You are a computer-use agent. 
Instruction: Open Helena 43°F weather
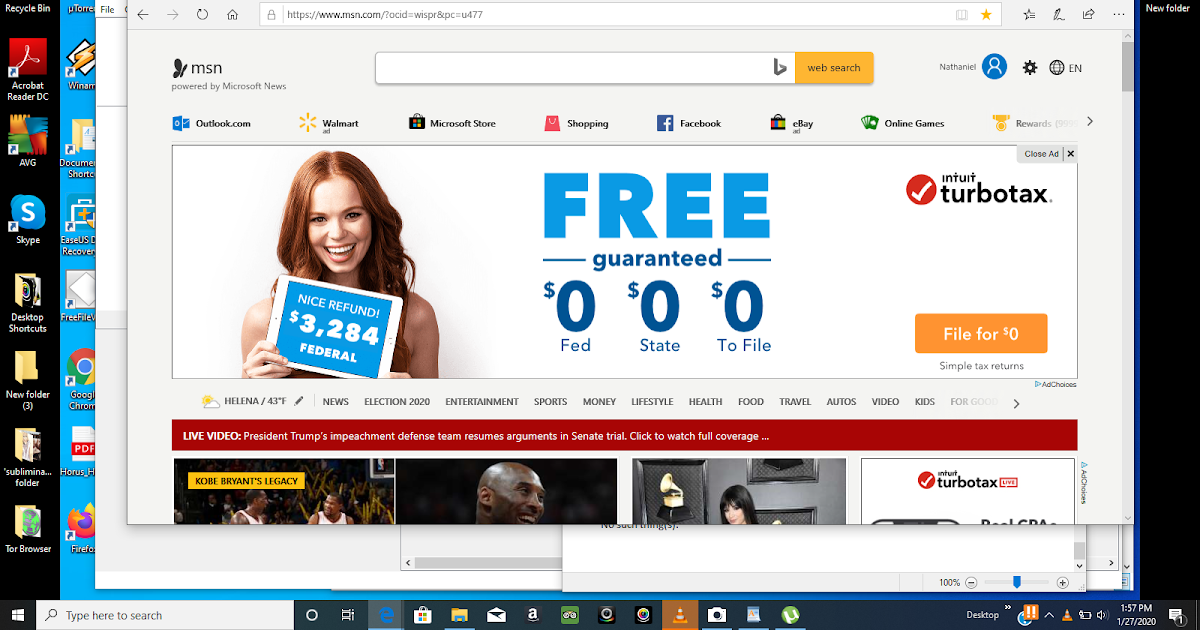coord(244,401)
